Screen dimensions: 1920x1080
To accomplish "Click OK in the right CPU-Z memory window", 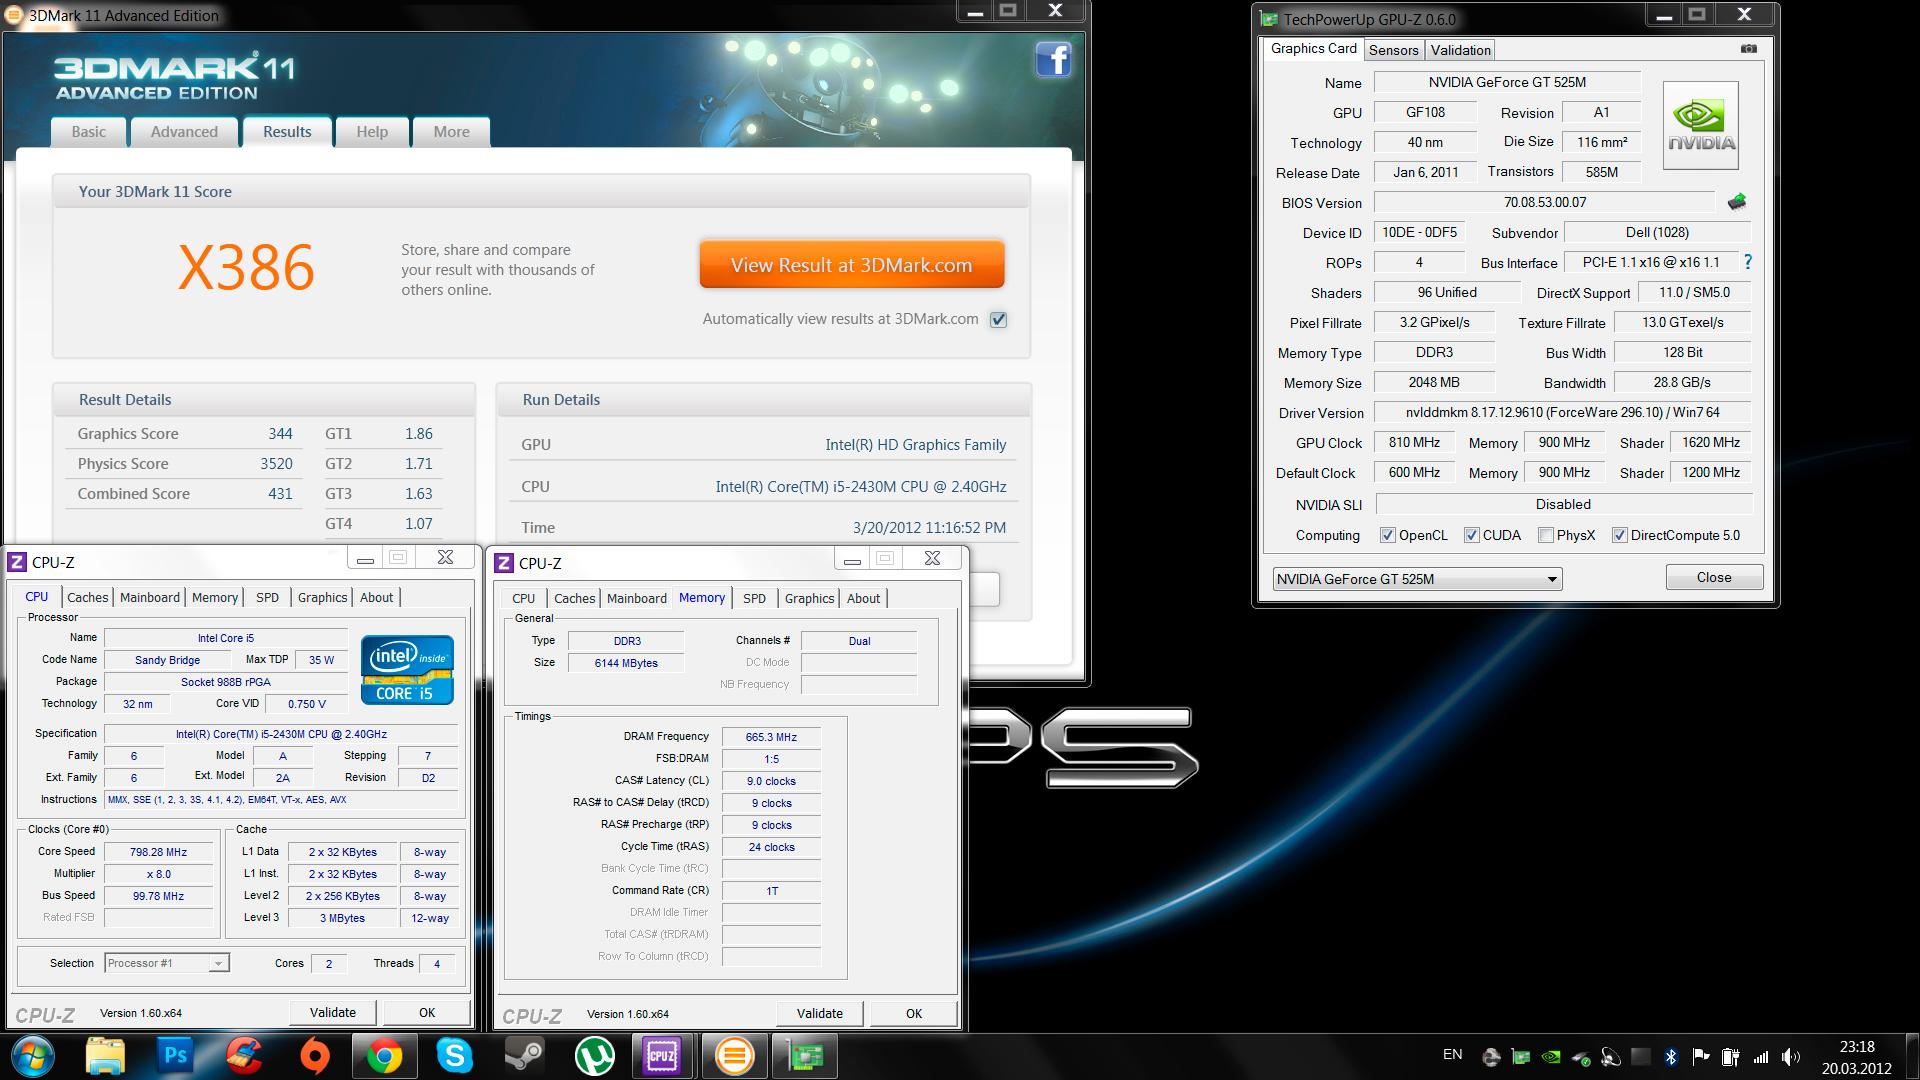I will click(914, 1013).
